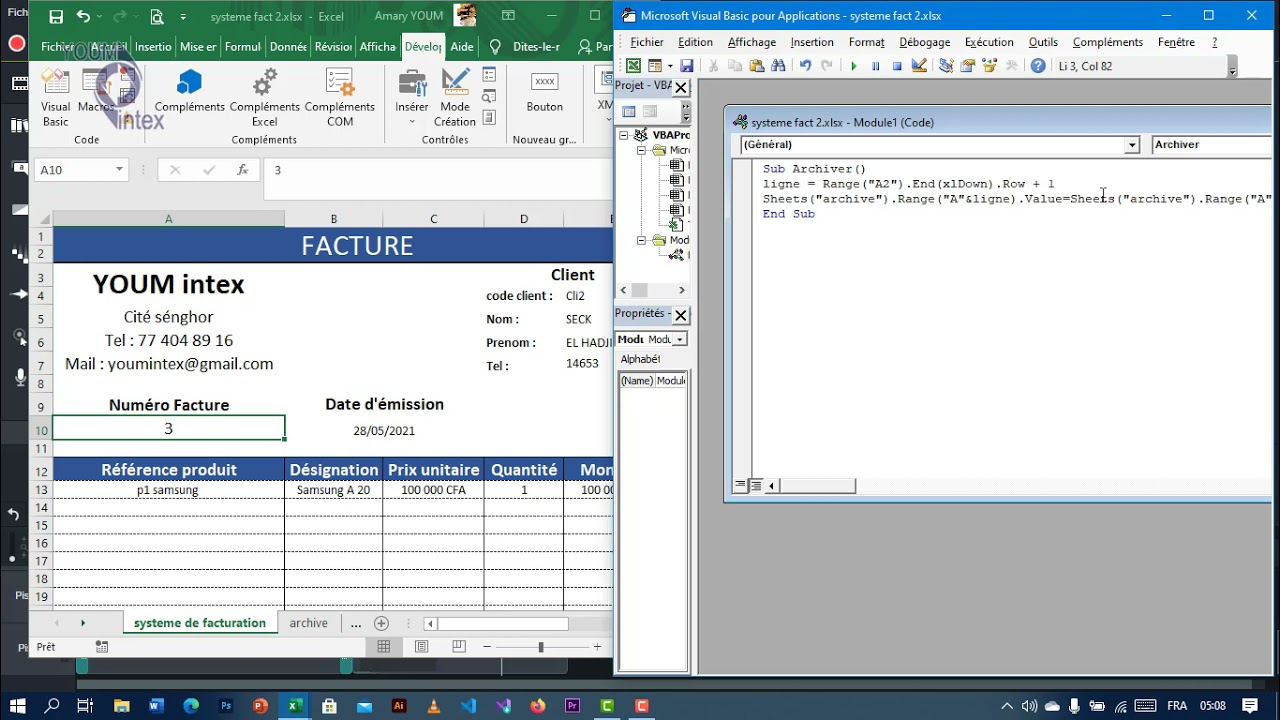Undo last edit in VBA editor toolbar
This screenshot has height=720, width=1280.
point(805,66)
